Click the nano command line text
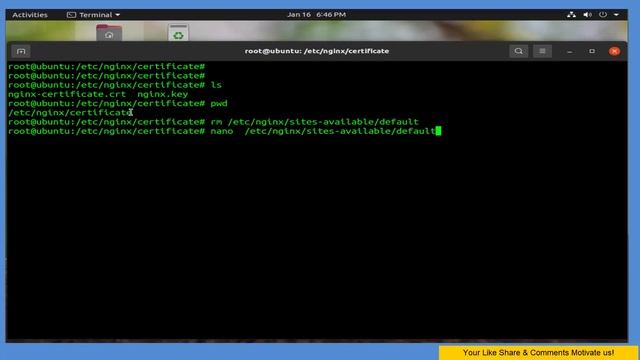Image resolution: width=640 pixels, height=360 pixels. (x=322, y=131)
